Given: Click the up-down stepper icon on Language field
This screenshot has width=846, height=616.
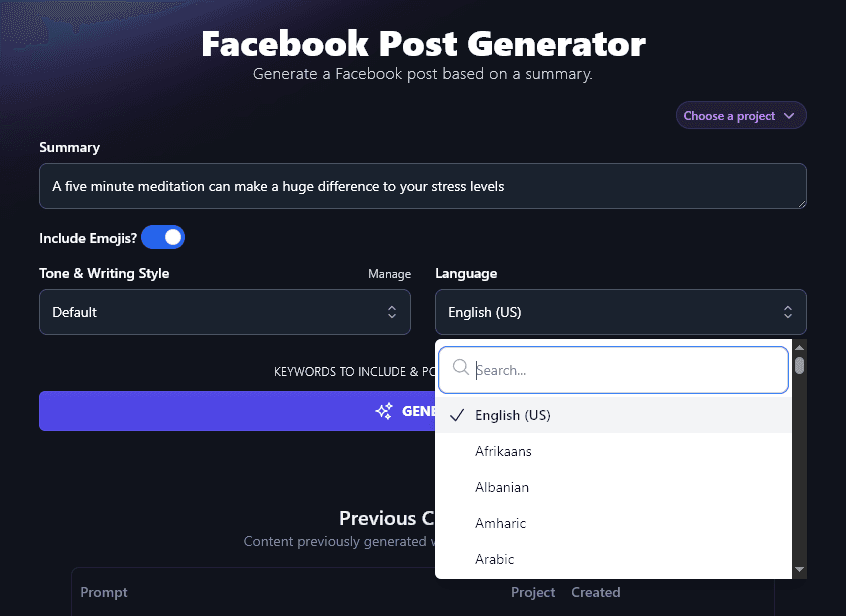Looking at the screenshot, I should (x=789, y=311).
